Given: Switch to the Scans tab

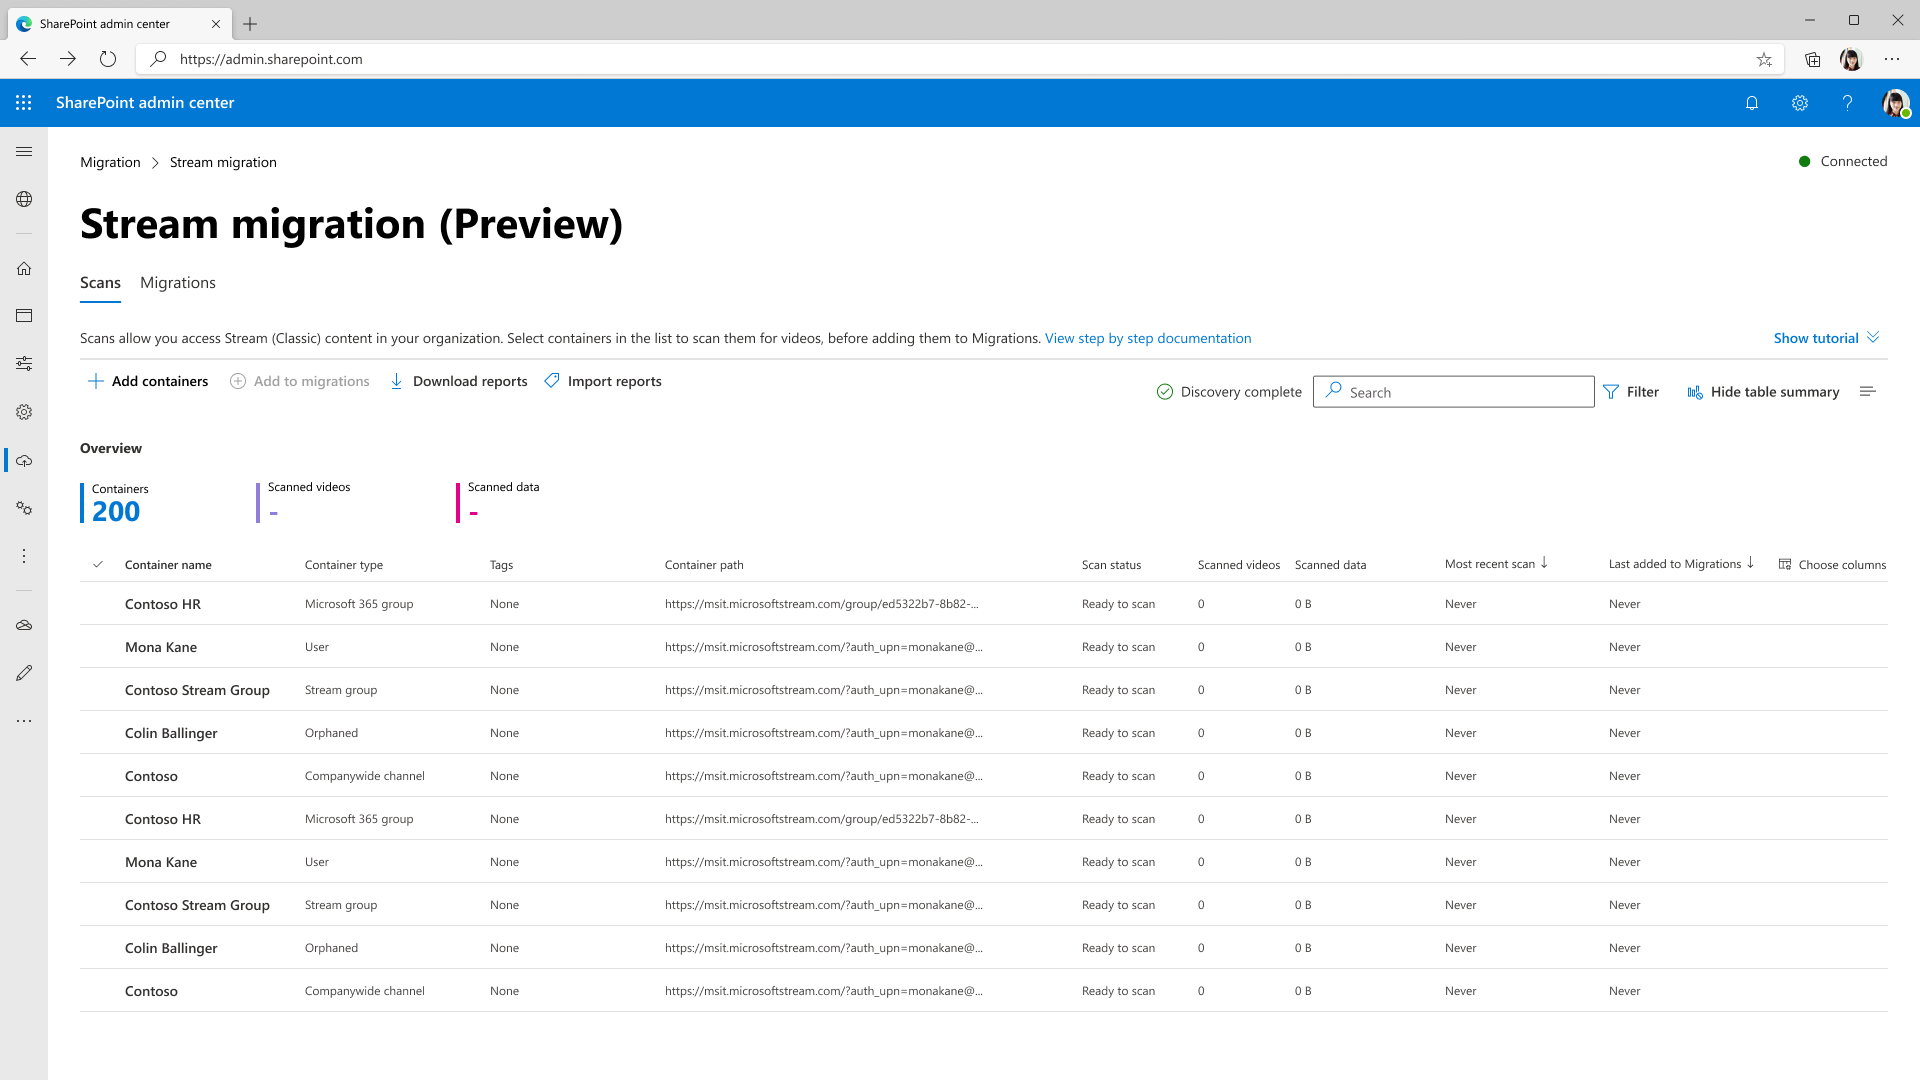Looking at the screenshot, I should (x=100, y=282).
